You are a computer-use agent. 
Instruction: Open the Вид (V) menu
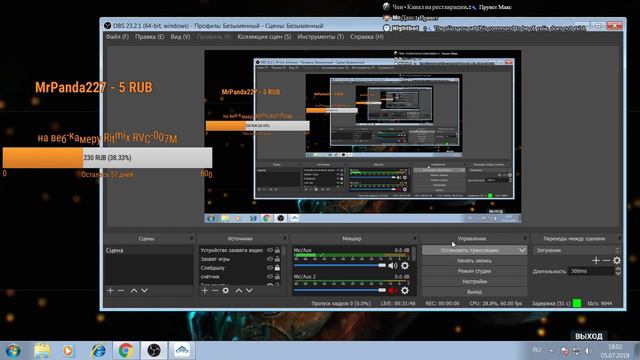(180, 37)
